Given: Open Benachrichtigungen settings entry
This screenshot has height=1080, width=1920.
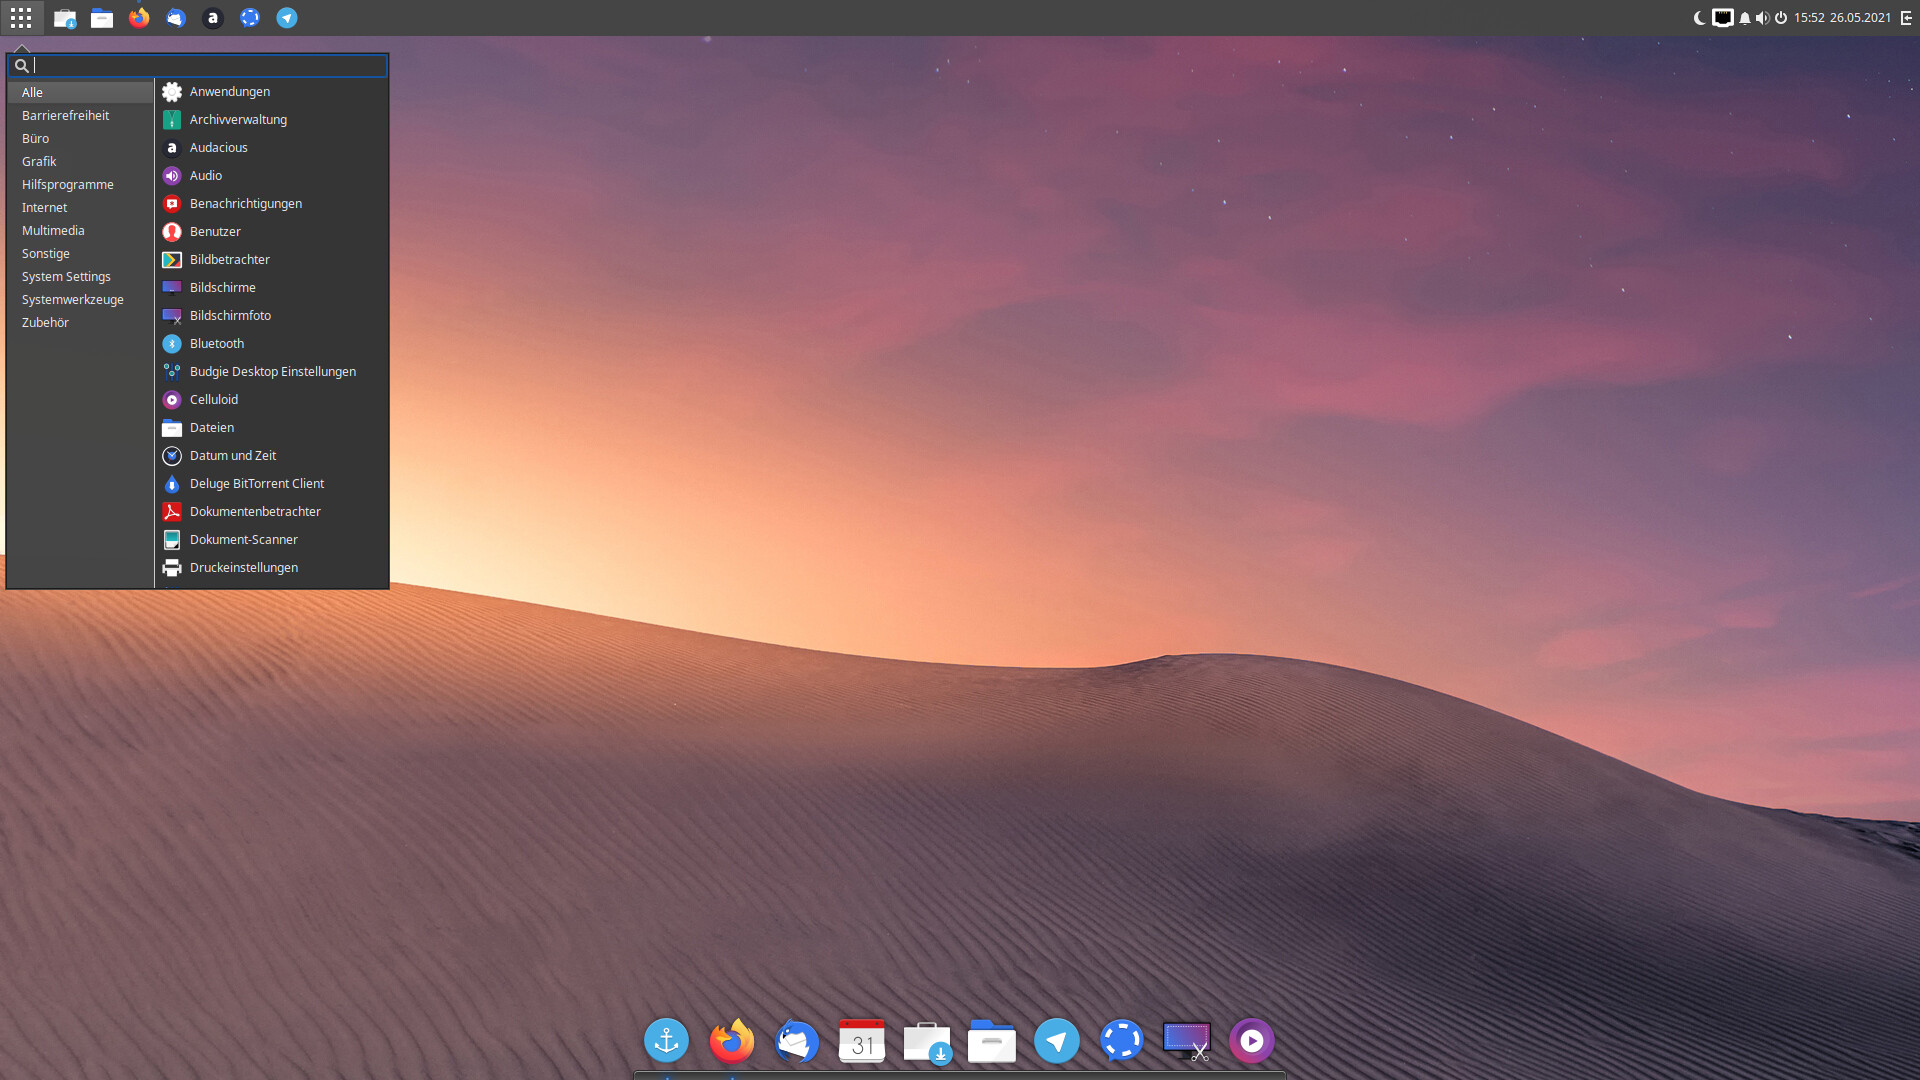Looking at the screenshot, I should pos(271,203).
